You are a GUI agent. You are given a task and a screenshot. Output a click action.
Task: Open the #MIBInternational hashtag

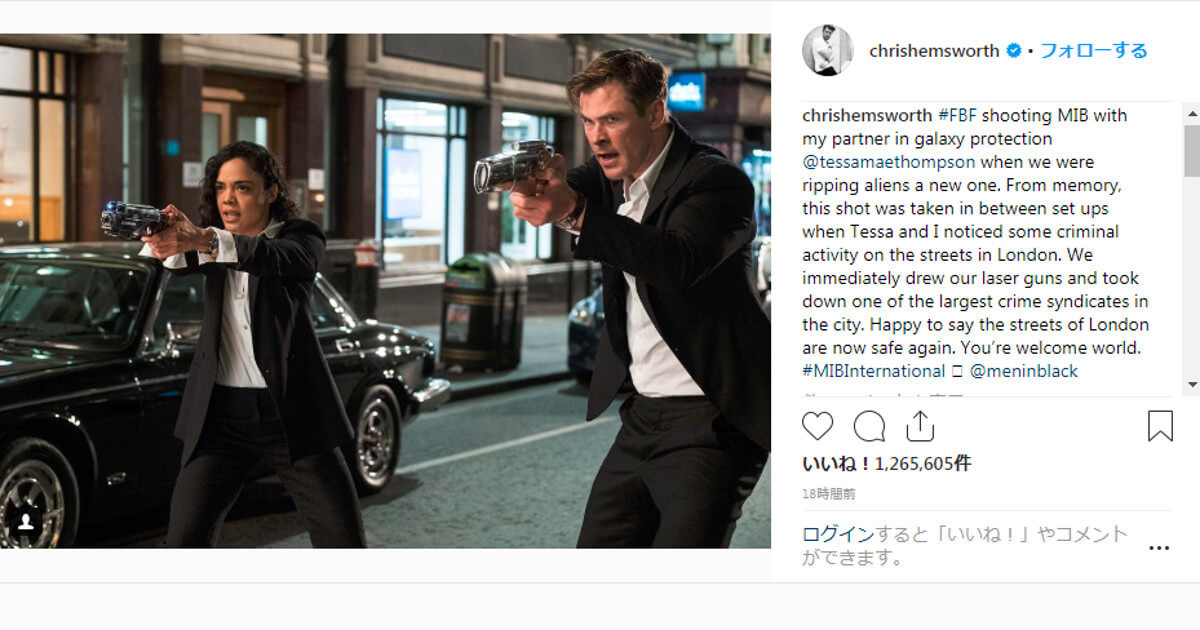(873, 371)
